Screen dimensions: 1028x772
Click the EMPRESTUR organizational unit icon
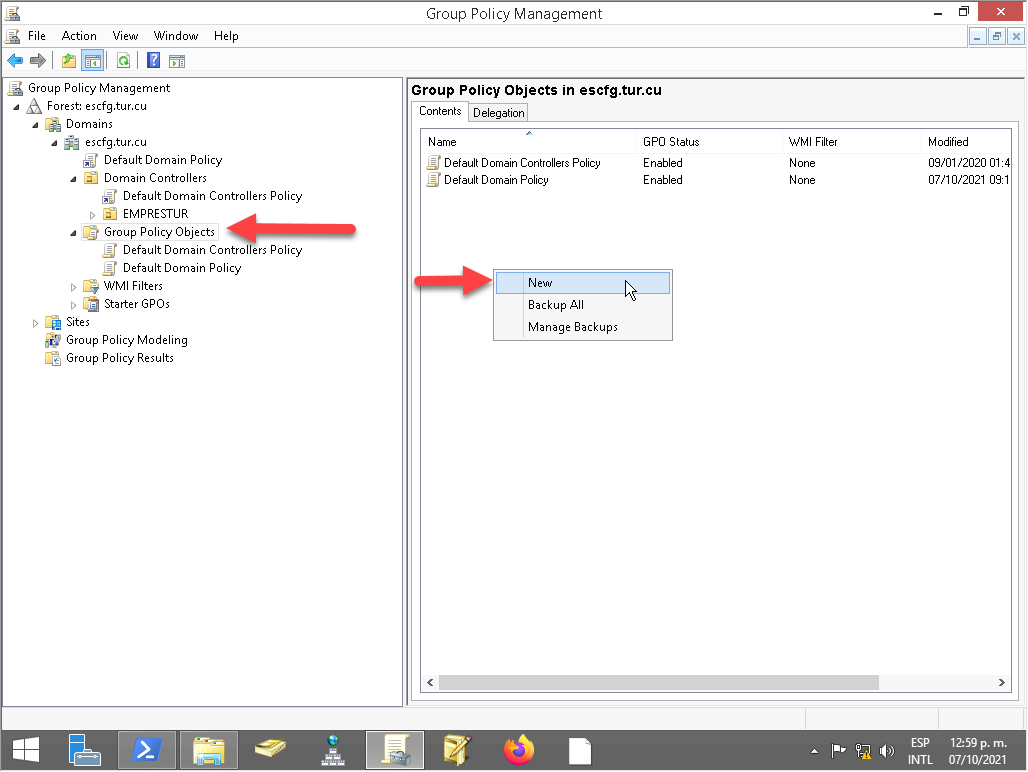tap(110, 214)
